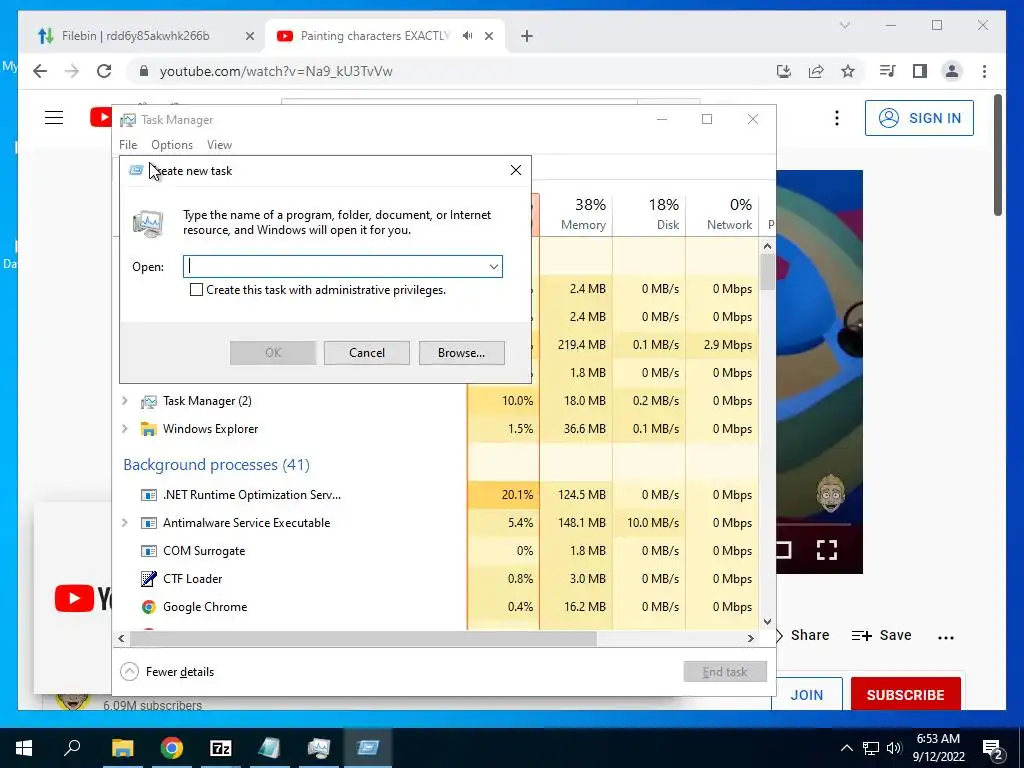Open more actions ellipsis under video
This screenshot has height=768, width=1024.
[946, 637]
